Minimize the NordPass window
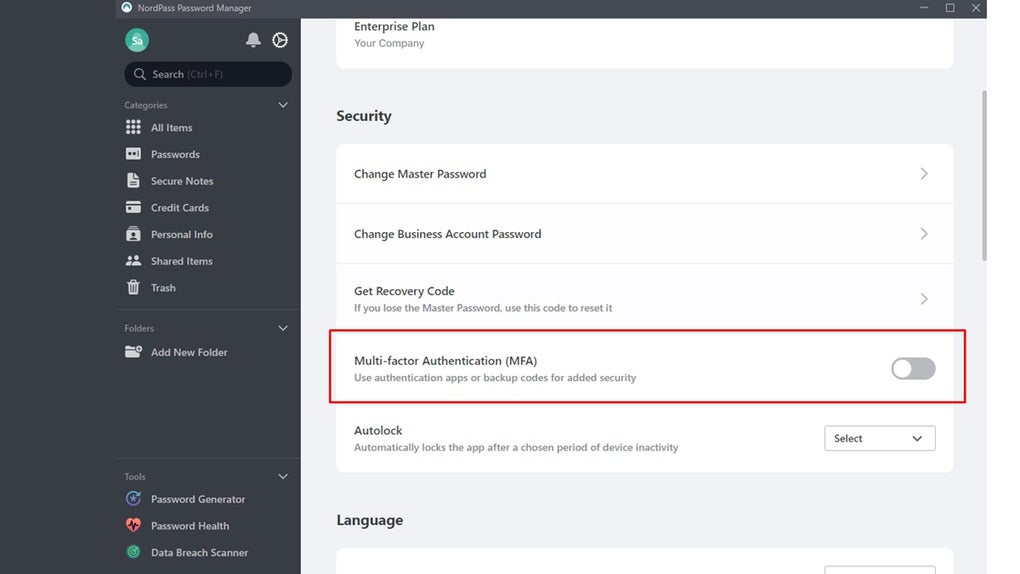1020x574 pixels. click(924, 8)
